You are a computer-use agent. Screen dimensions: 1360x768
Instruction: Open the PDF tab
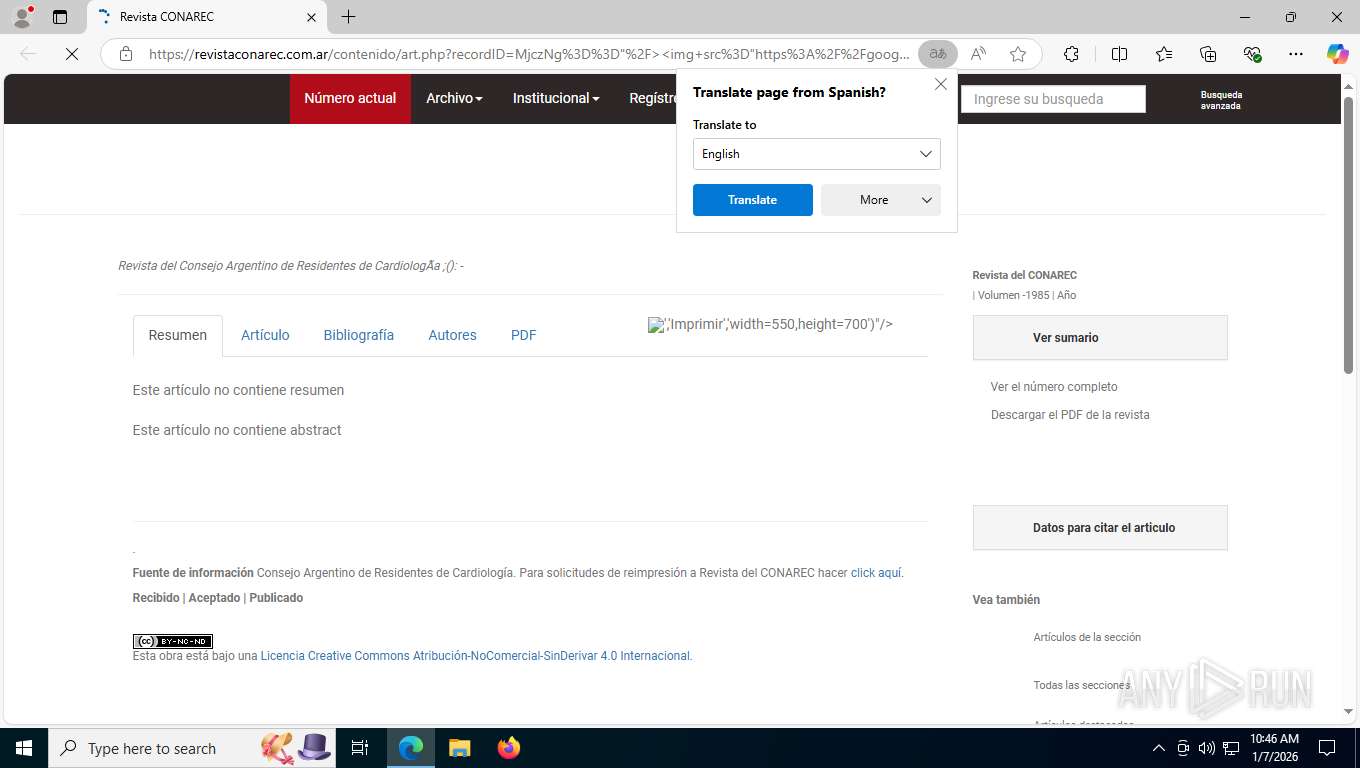[524, 335]
